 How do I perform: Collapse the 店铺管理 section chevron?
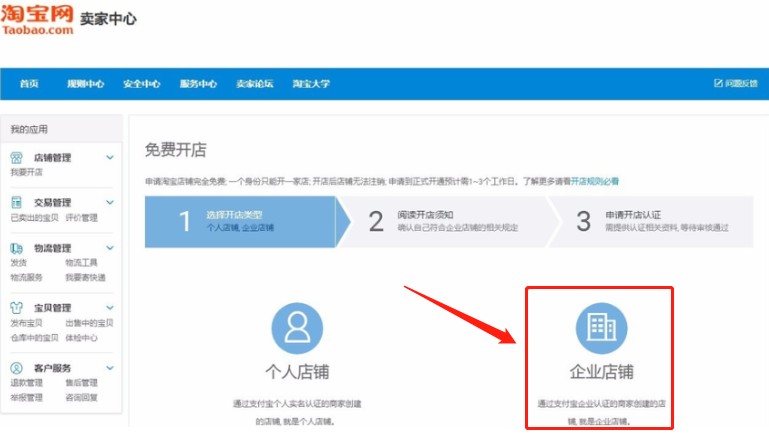click(110, 157)
